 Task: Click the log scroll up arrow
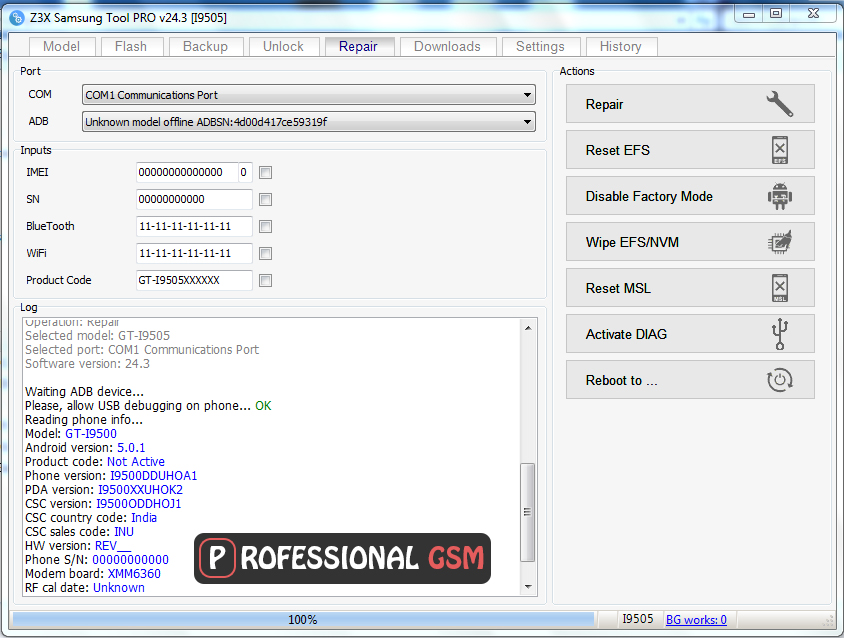528,328
